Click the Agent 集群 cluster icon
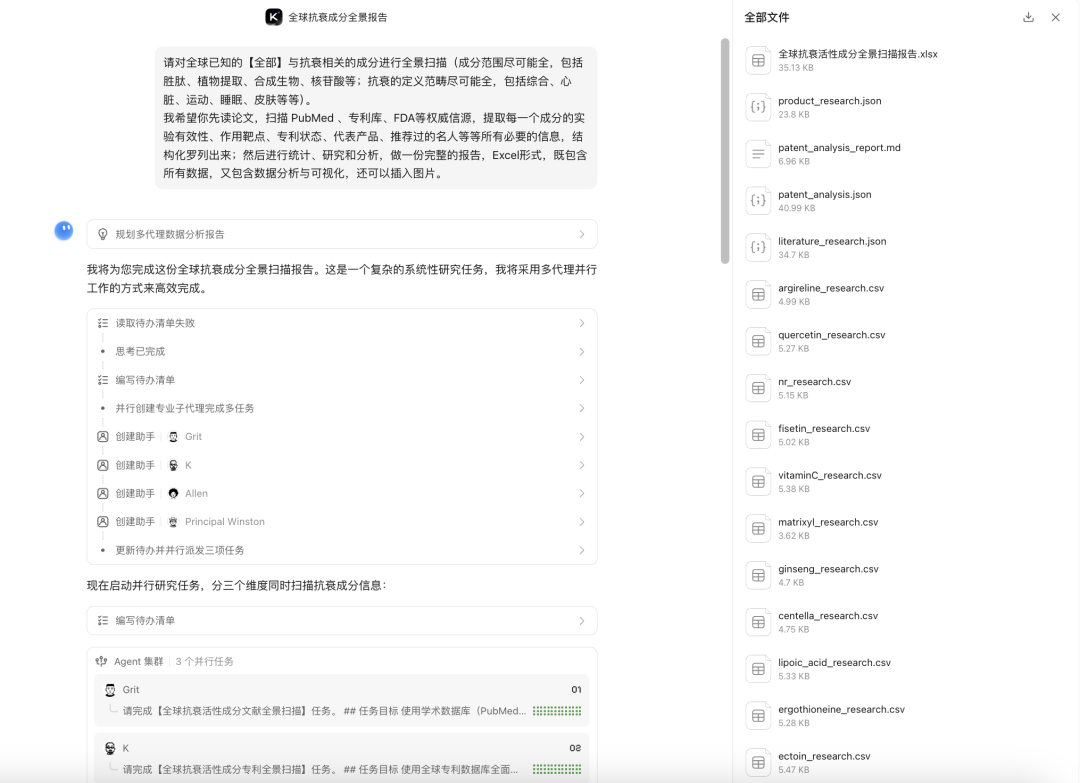The image size is (1080, 783). click(102, 661)
